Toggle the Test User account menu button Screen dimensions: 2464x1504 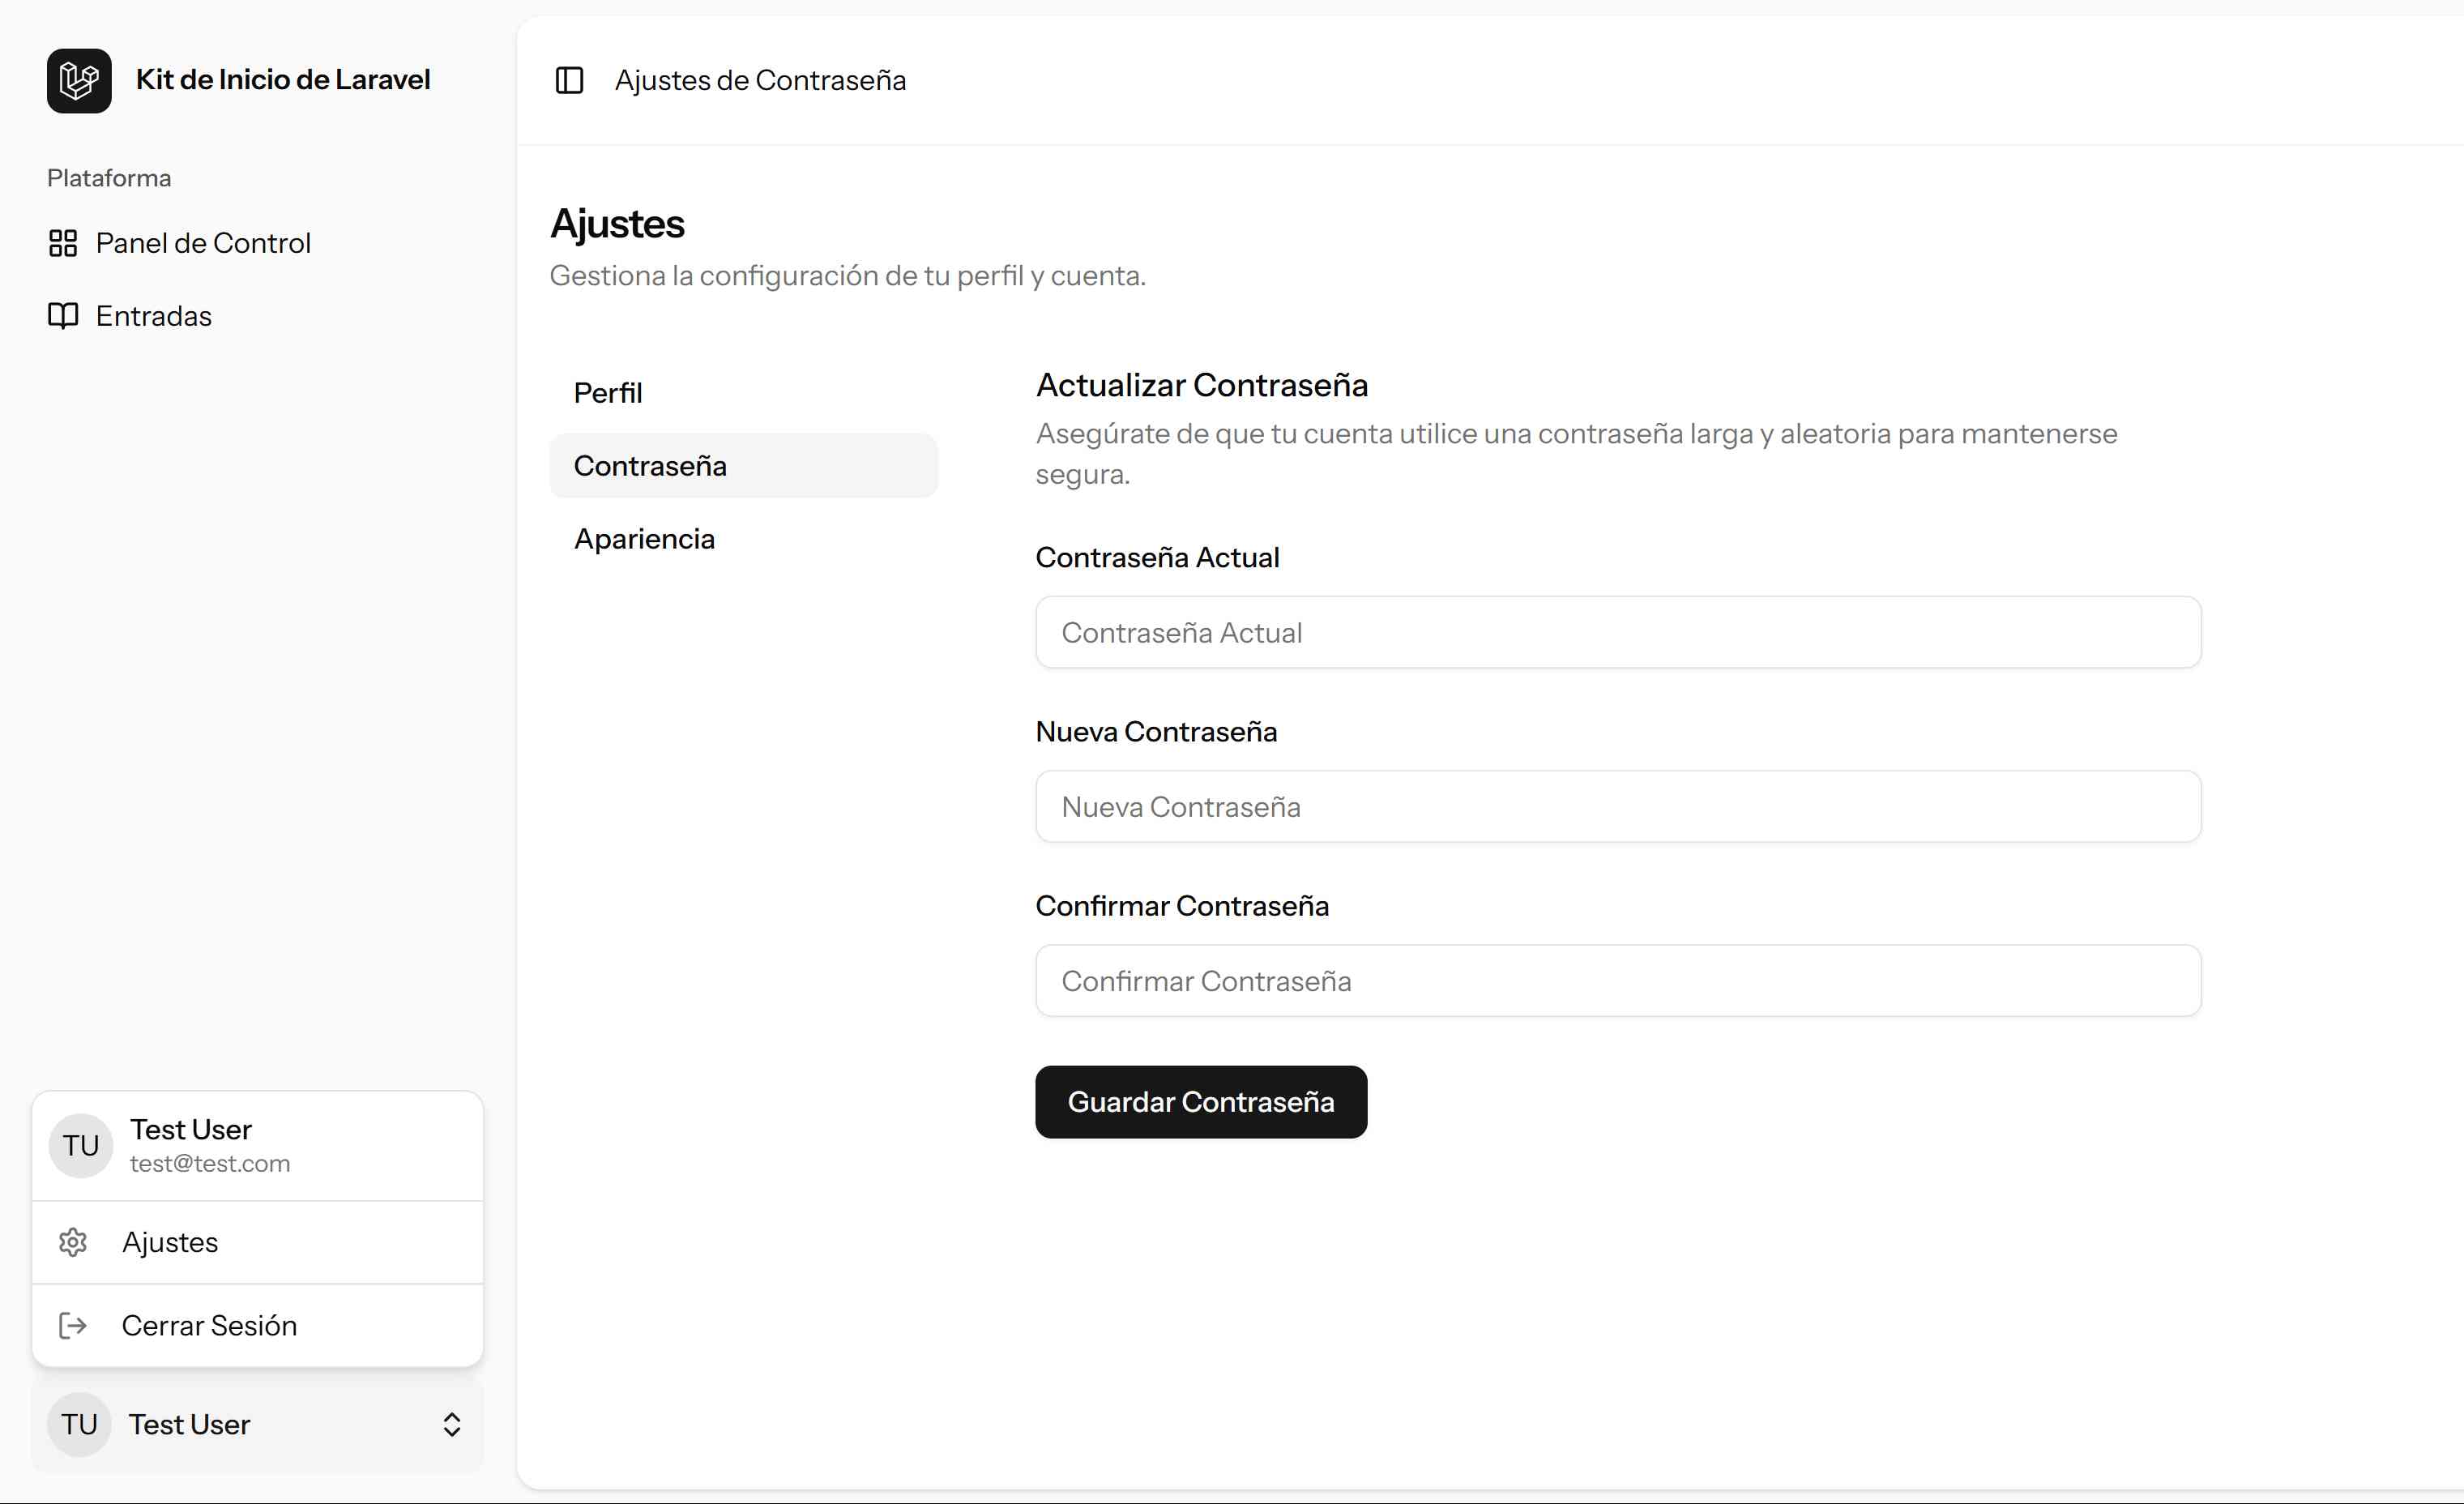[x=257, y=1424]
